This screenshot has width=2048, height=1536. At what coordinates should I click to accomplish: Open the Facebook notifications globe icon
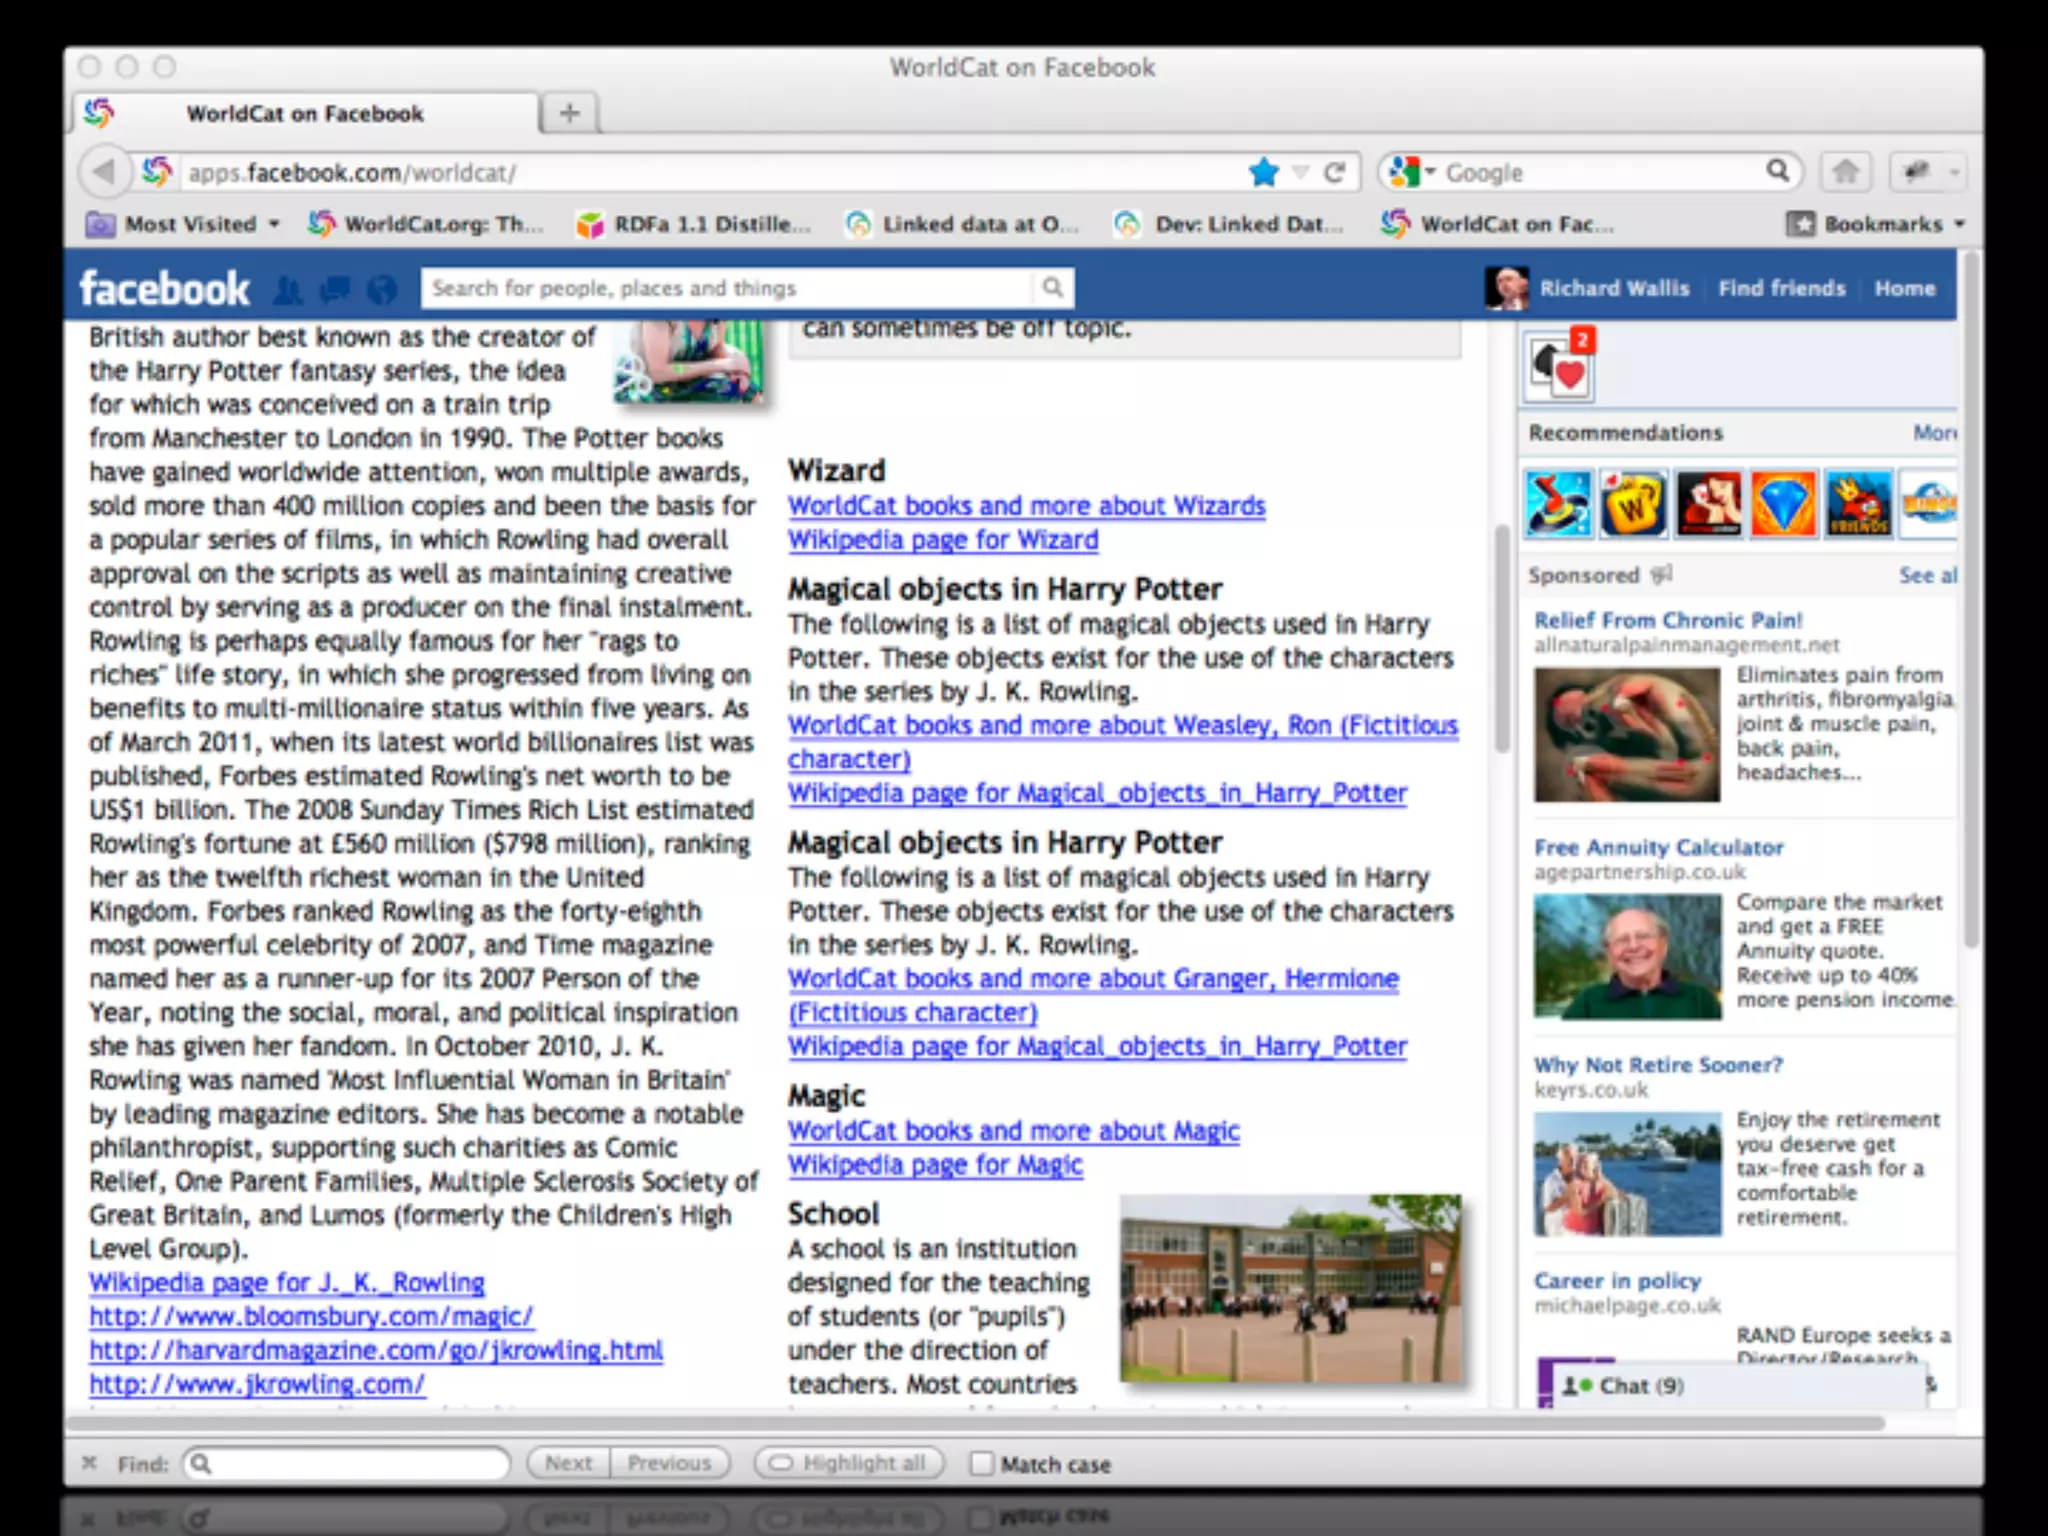382,290
